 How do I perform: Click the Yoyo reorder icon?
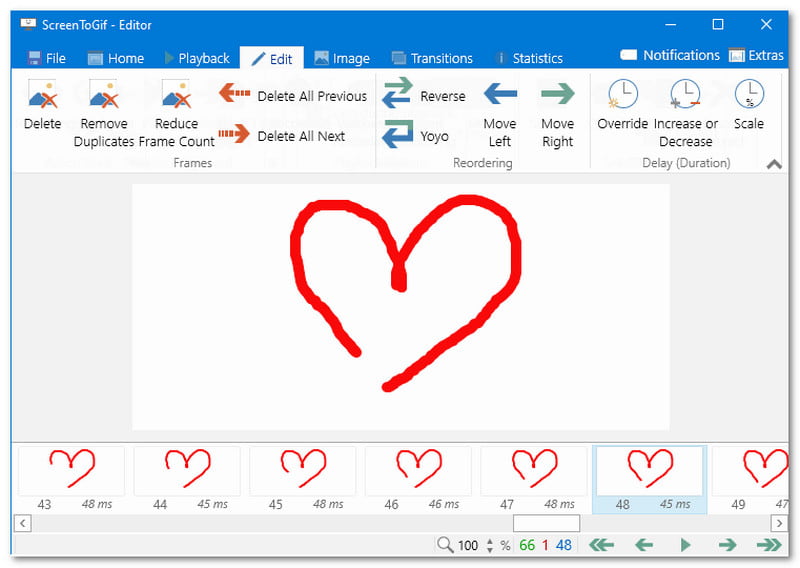397,136
